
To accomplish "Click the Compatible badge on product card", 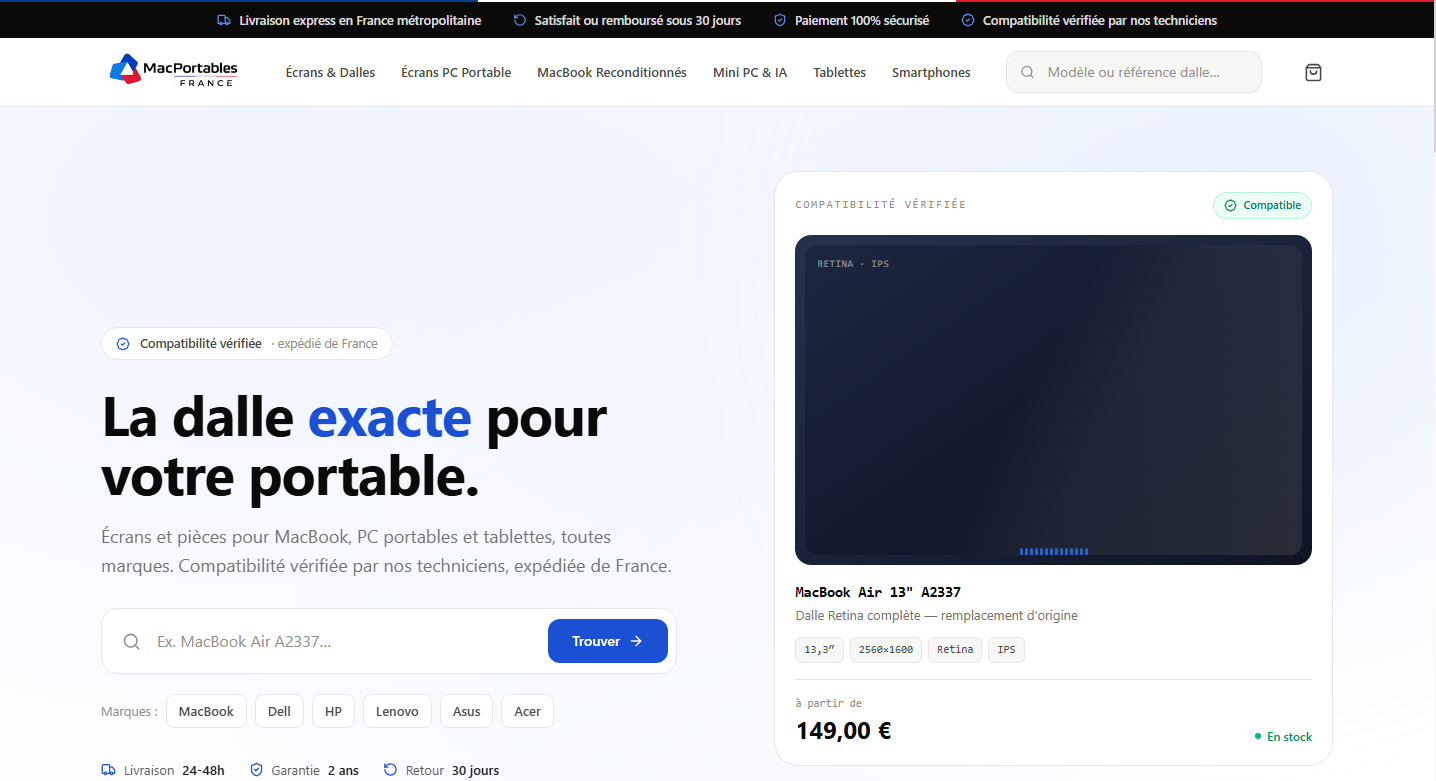I will 1262,205.
